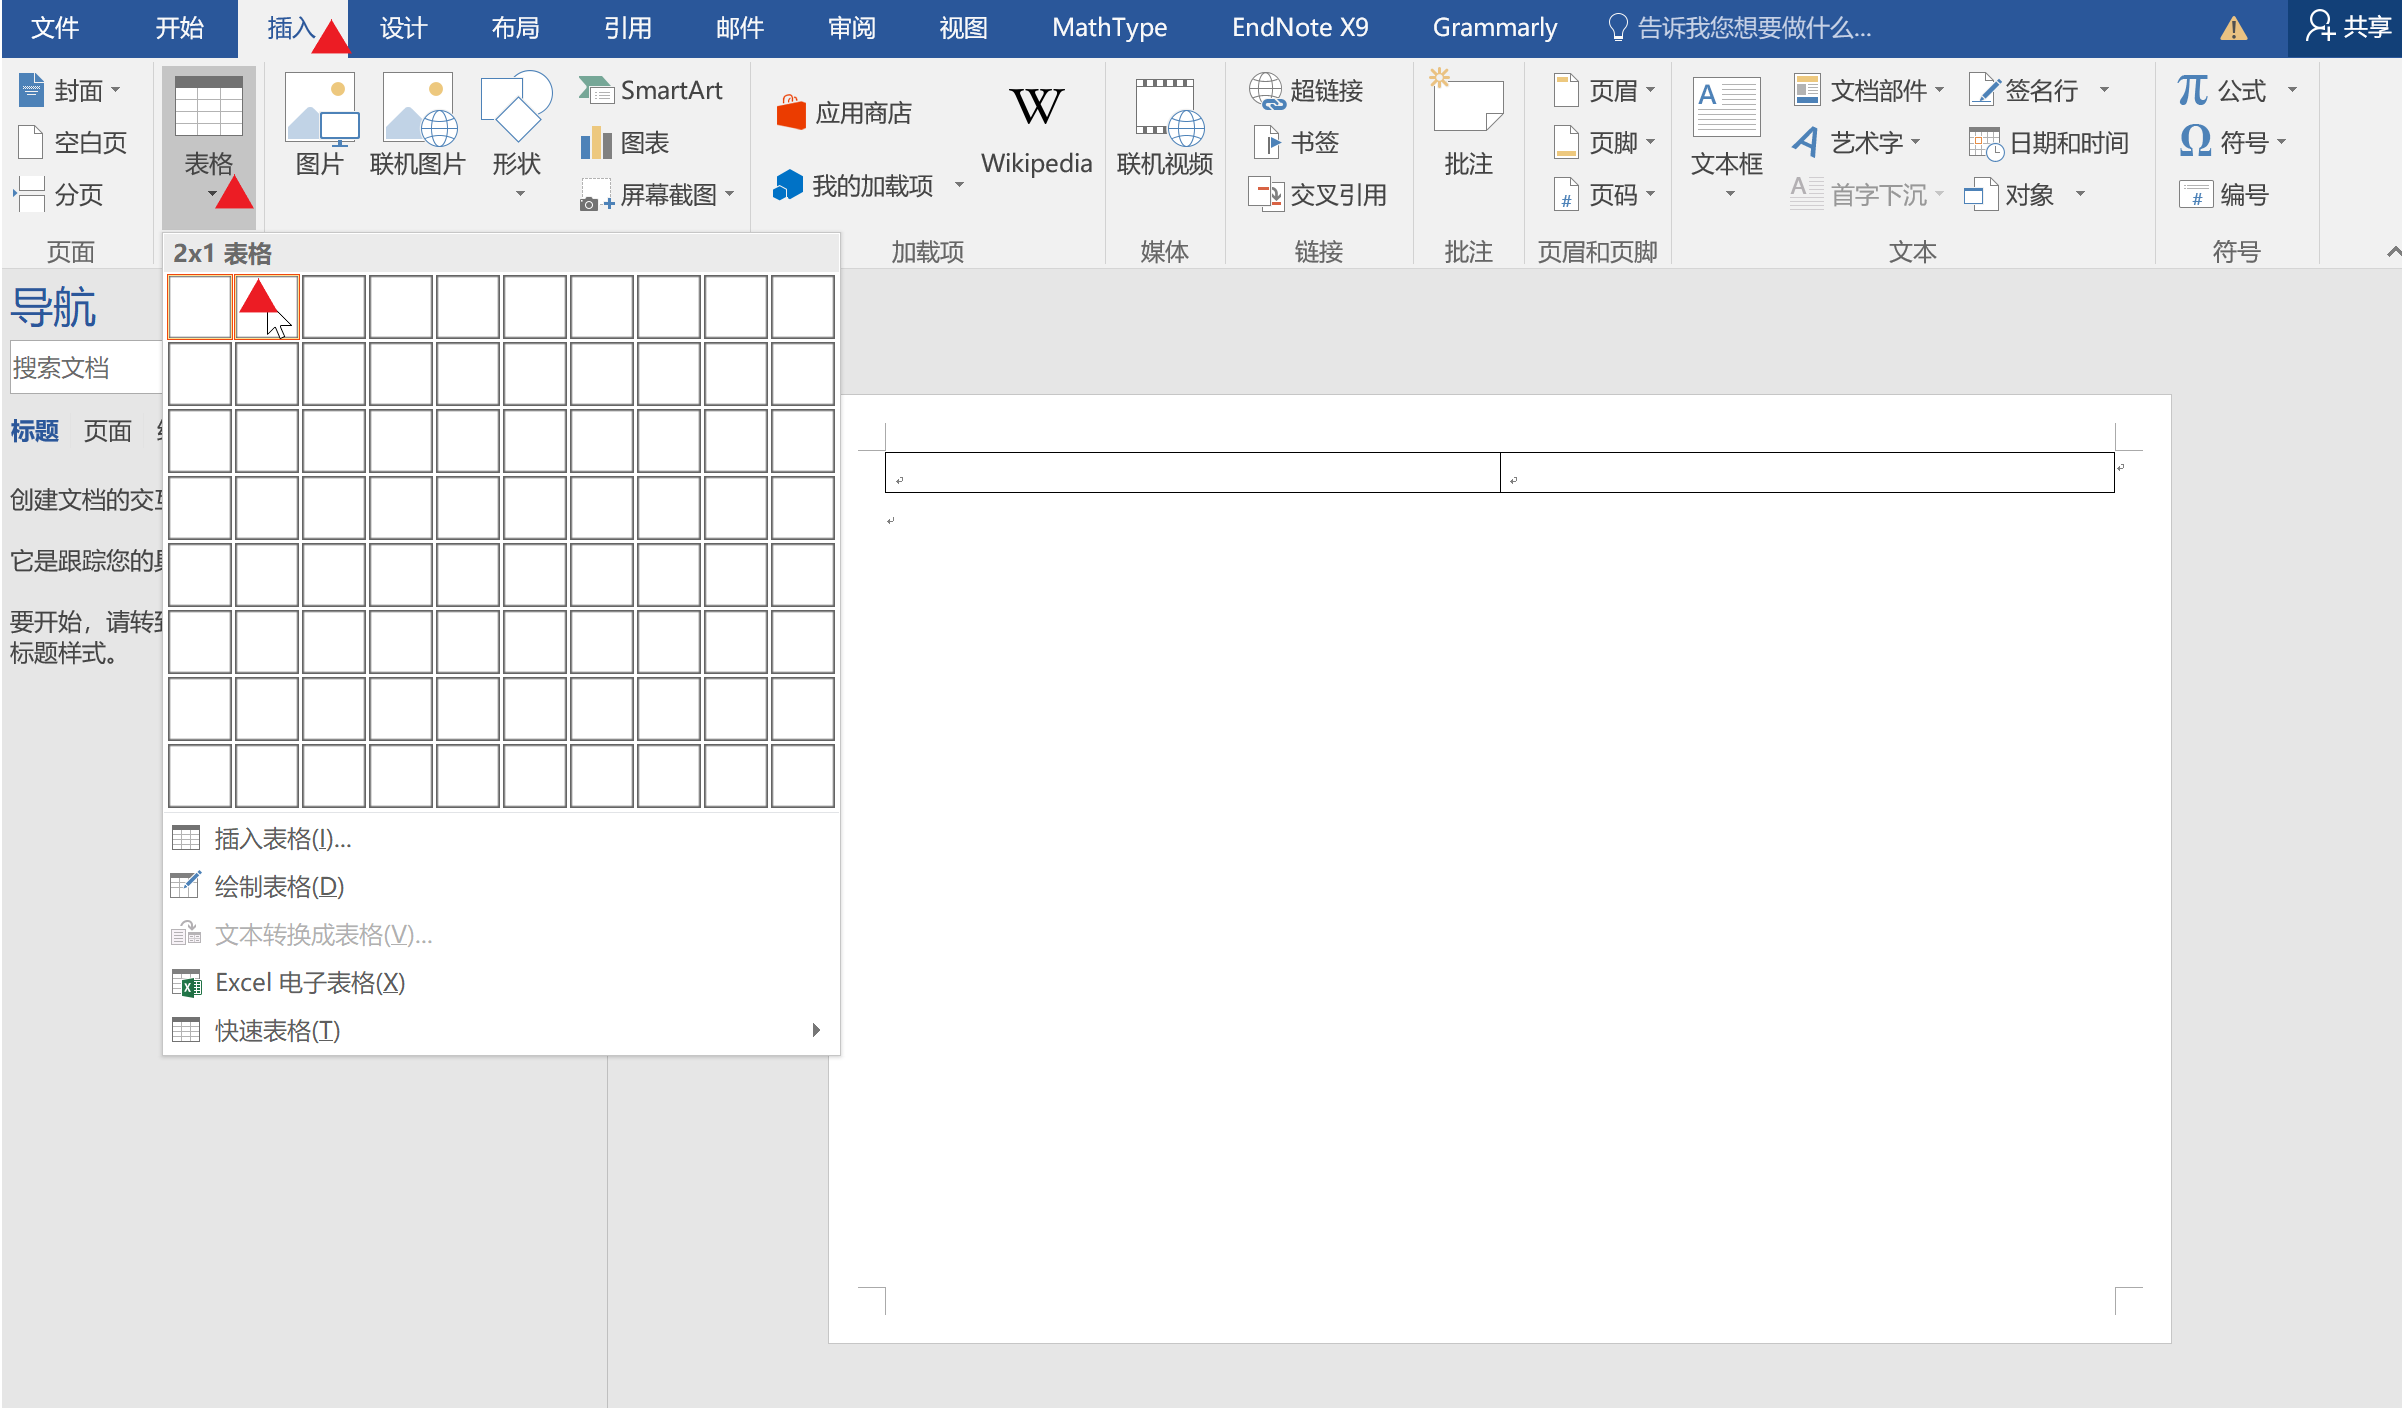
Task: Open the Shapes (形状) gallery
Action: click(517, 135)
